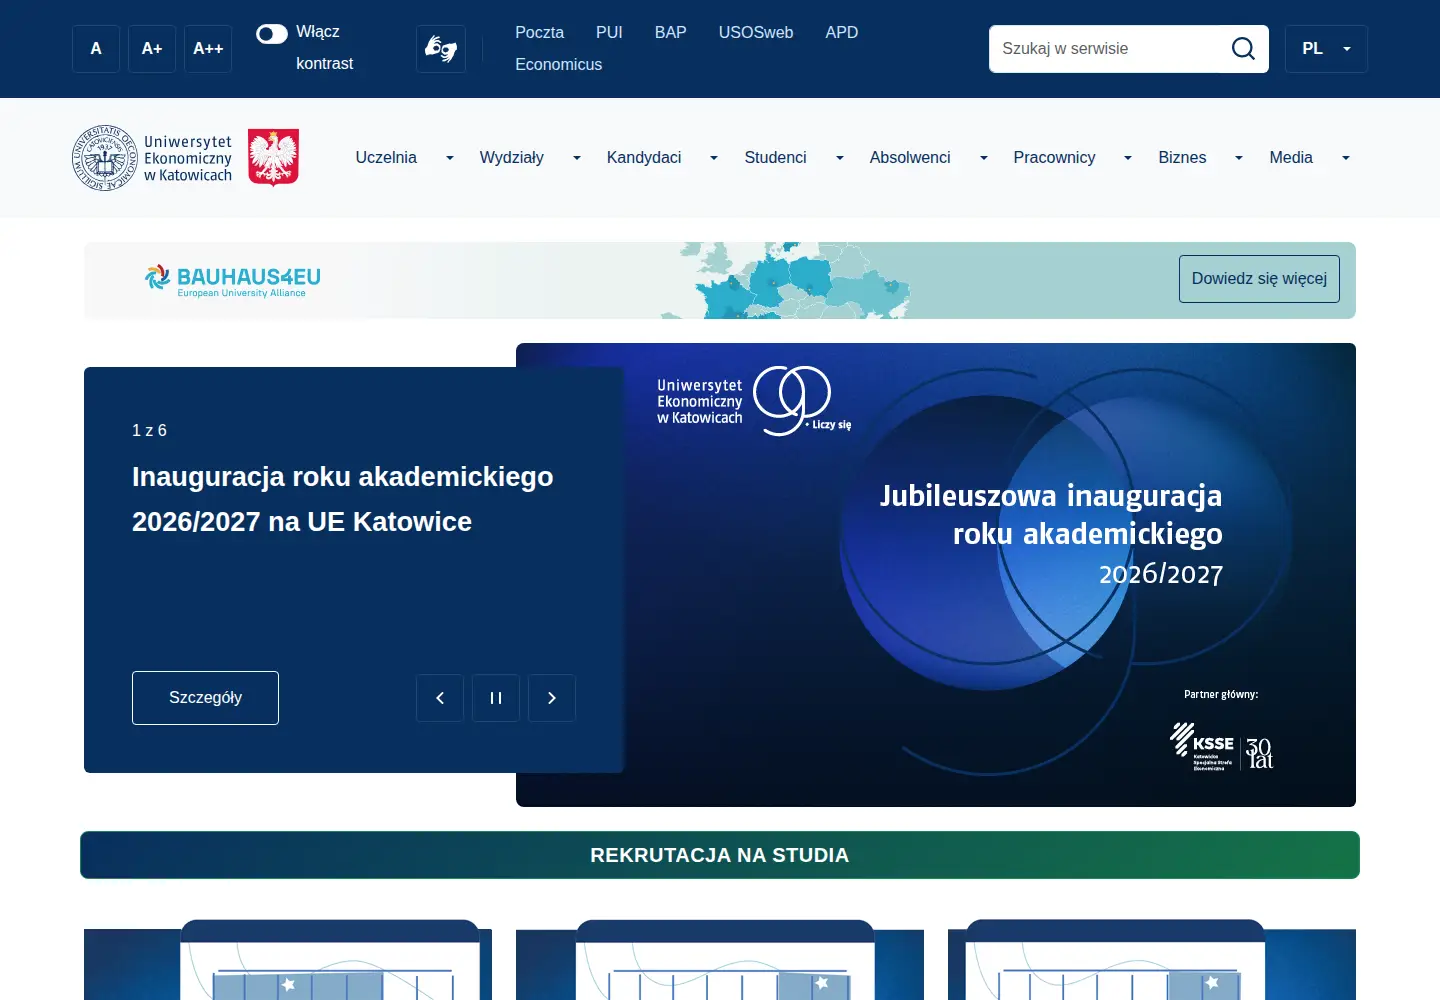Open the Media menu item
This screenshot has height=1000, width=1440.
tap(1291, 158)
